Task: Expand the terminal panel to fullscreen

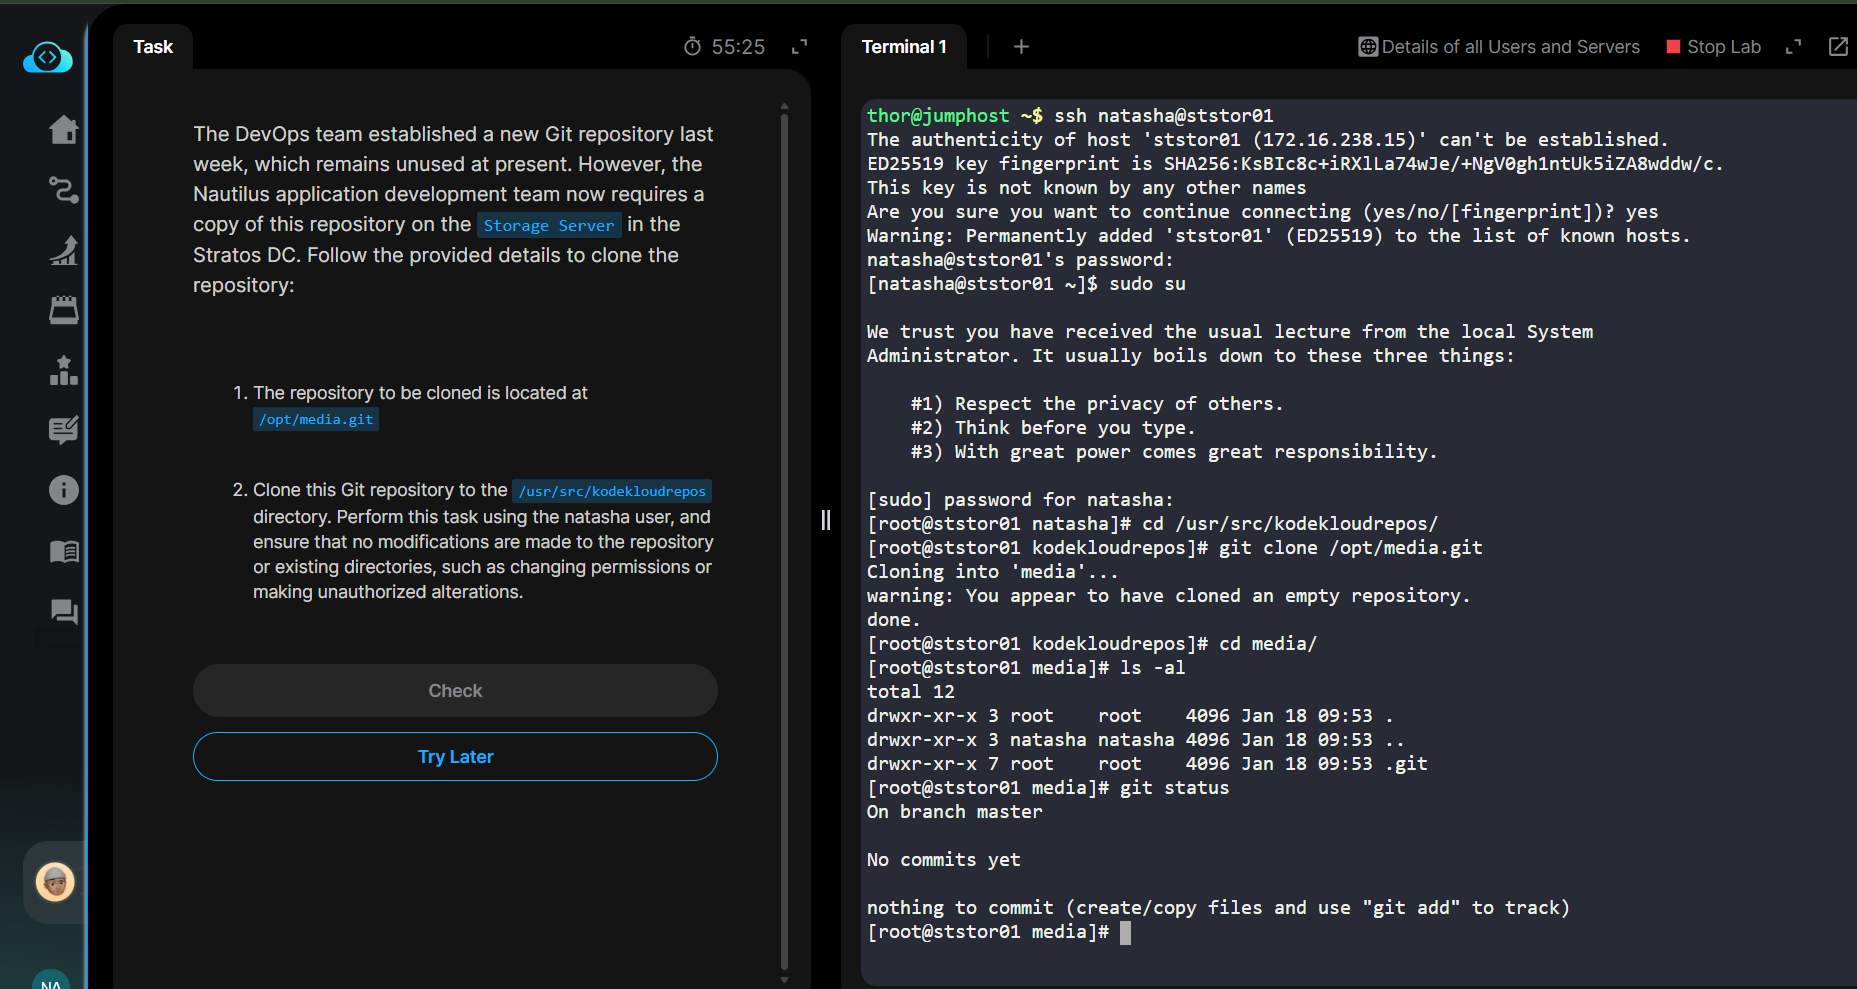Action: tap(1793, 47)
